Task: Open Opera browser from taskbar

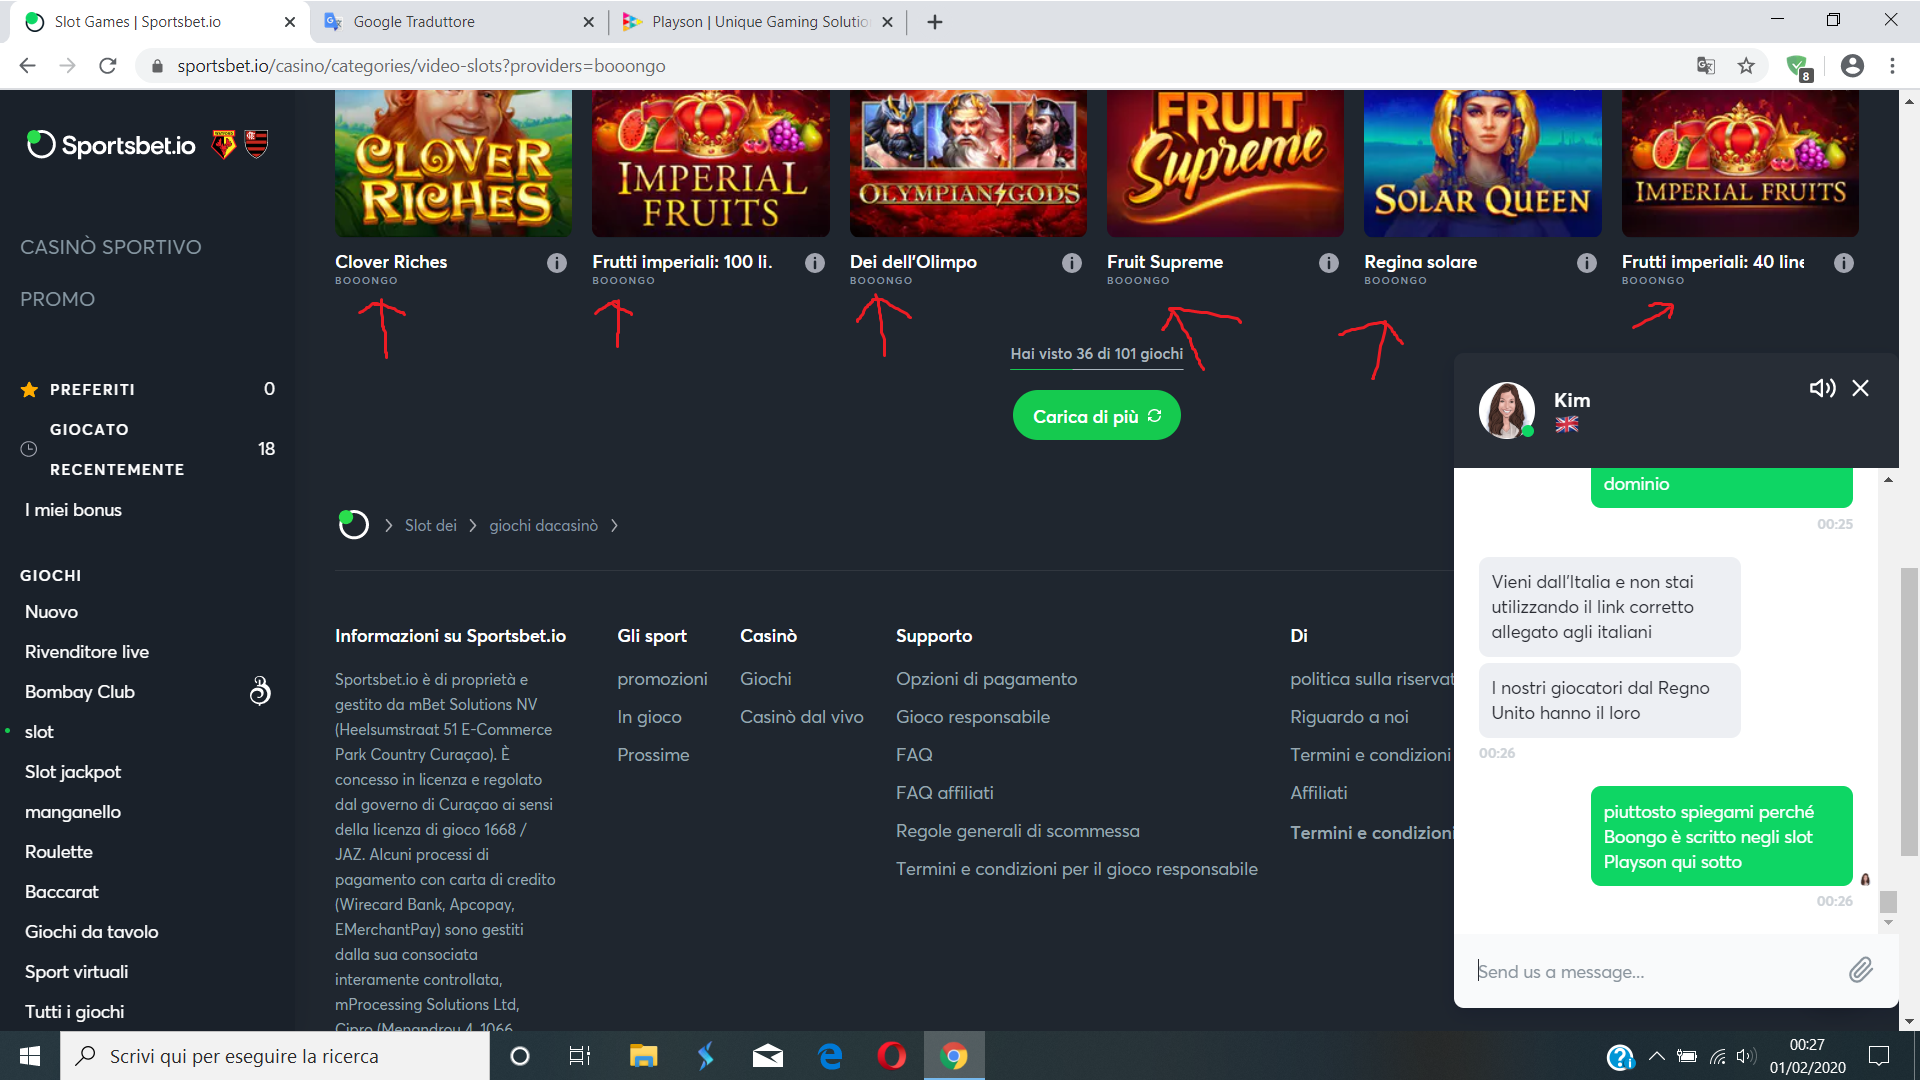Action: click(x=891, y=1056)
